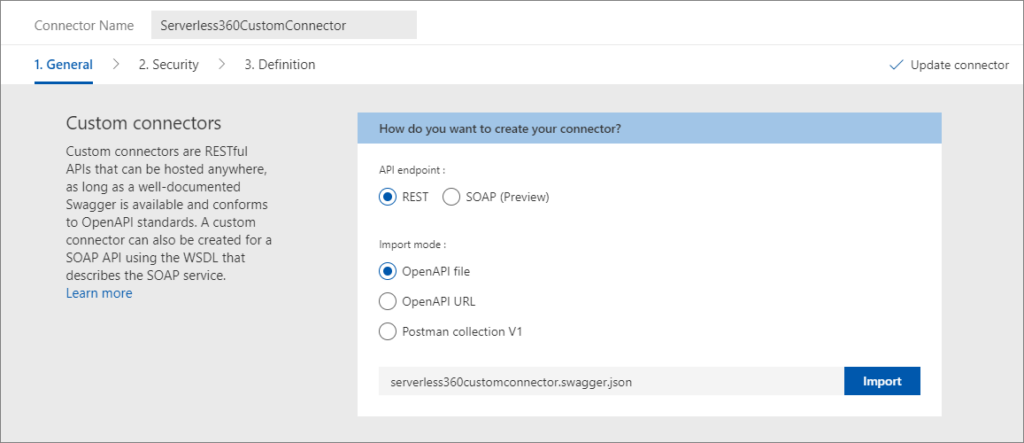Select the REST API endpoint radio button
1024x443 pixels.
coord(388,197)
